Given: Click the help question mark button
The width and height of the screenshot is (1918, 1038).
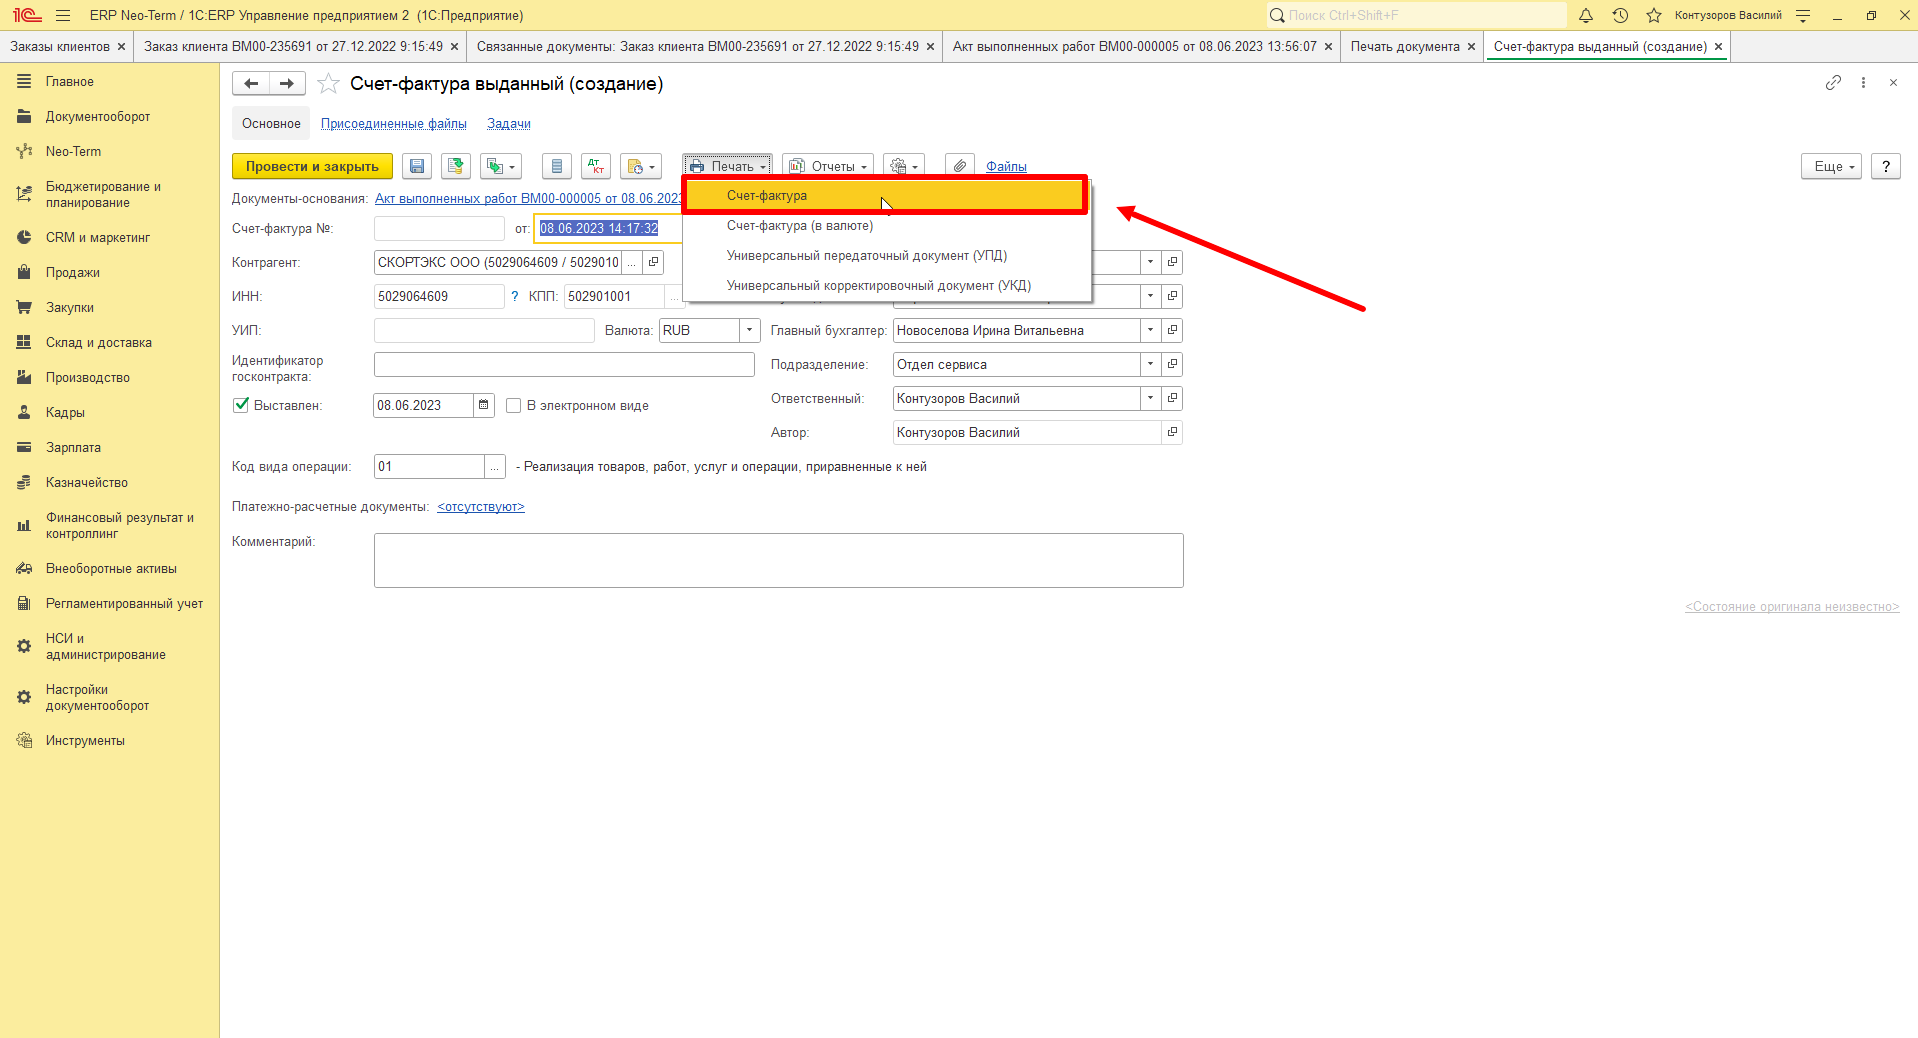Looking at the screenshot, I should [x=1886, y=166].
